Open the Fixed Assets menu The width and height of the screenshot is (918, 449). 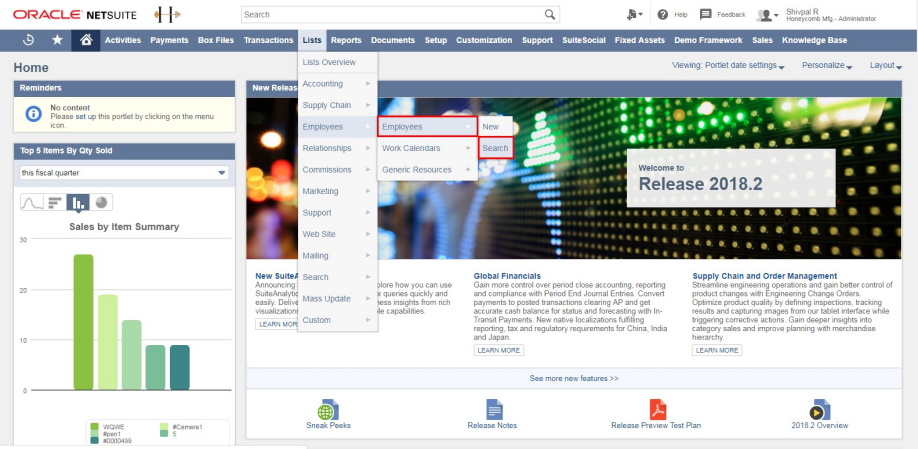pyautogui.click(x=639, y=40)
